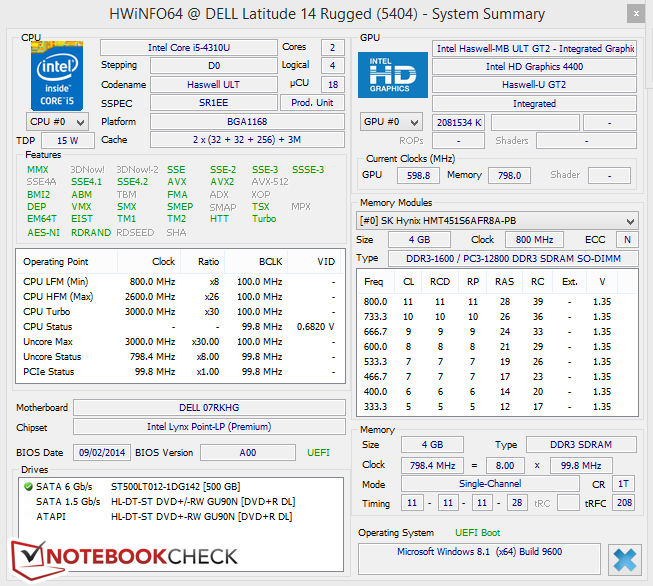The width and height of the screenshot is (653, 586).
Task: Click the CPU LFM (Min) operating point row
Action: point(180,282)
